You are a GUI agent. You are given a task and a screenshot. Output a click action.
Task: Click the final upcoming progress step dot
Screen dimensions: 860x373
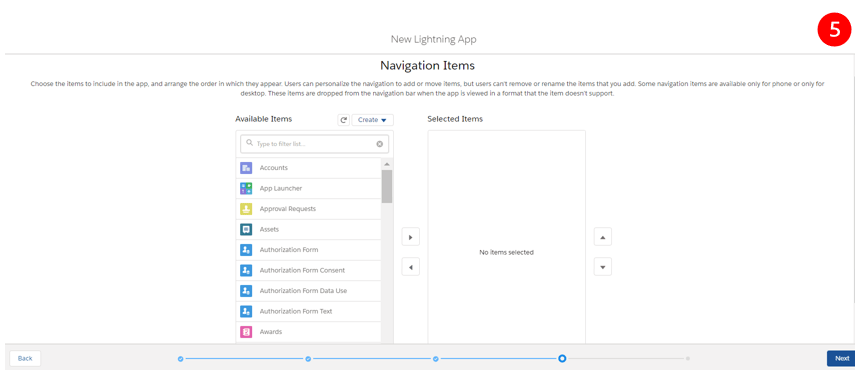click(688, 359)
